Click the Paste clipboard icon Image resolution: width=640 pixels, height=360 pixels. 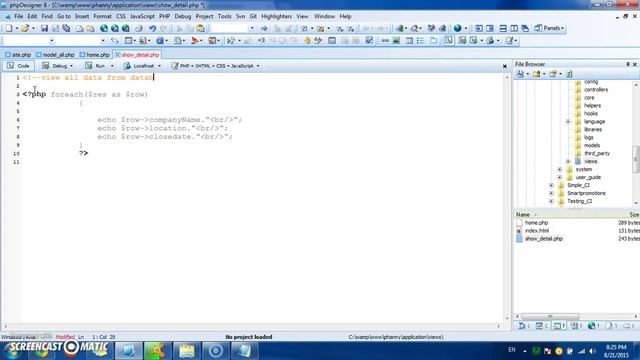pyautogui.click(x=200, y=28)
